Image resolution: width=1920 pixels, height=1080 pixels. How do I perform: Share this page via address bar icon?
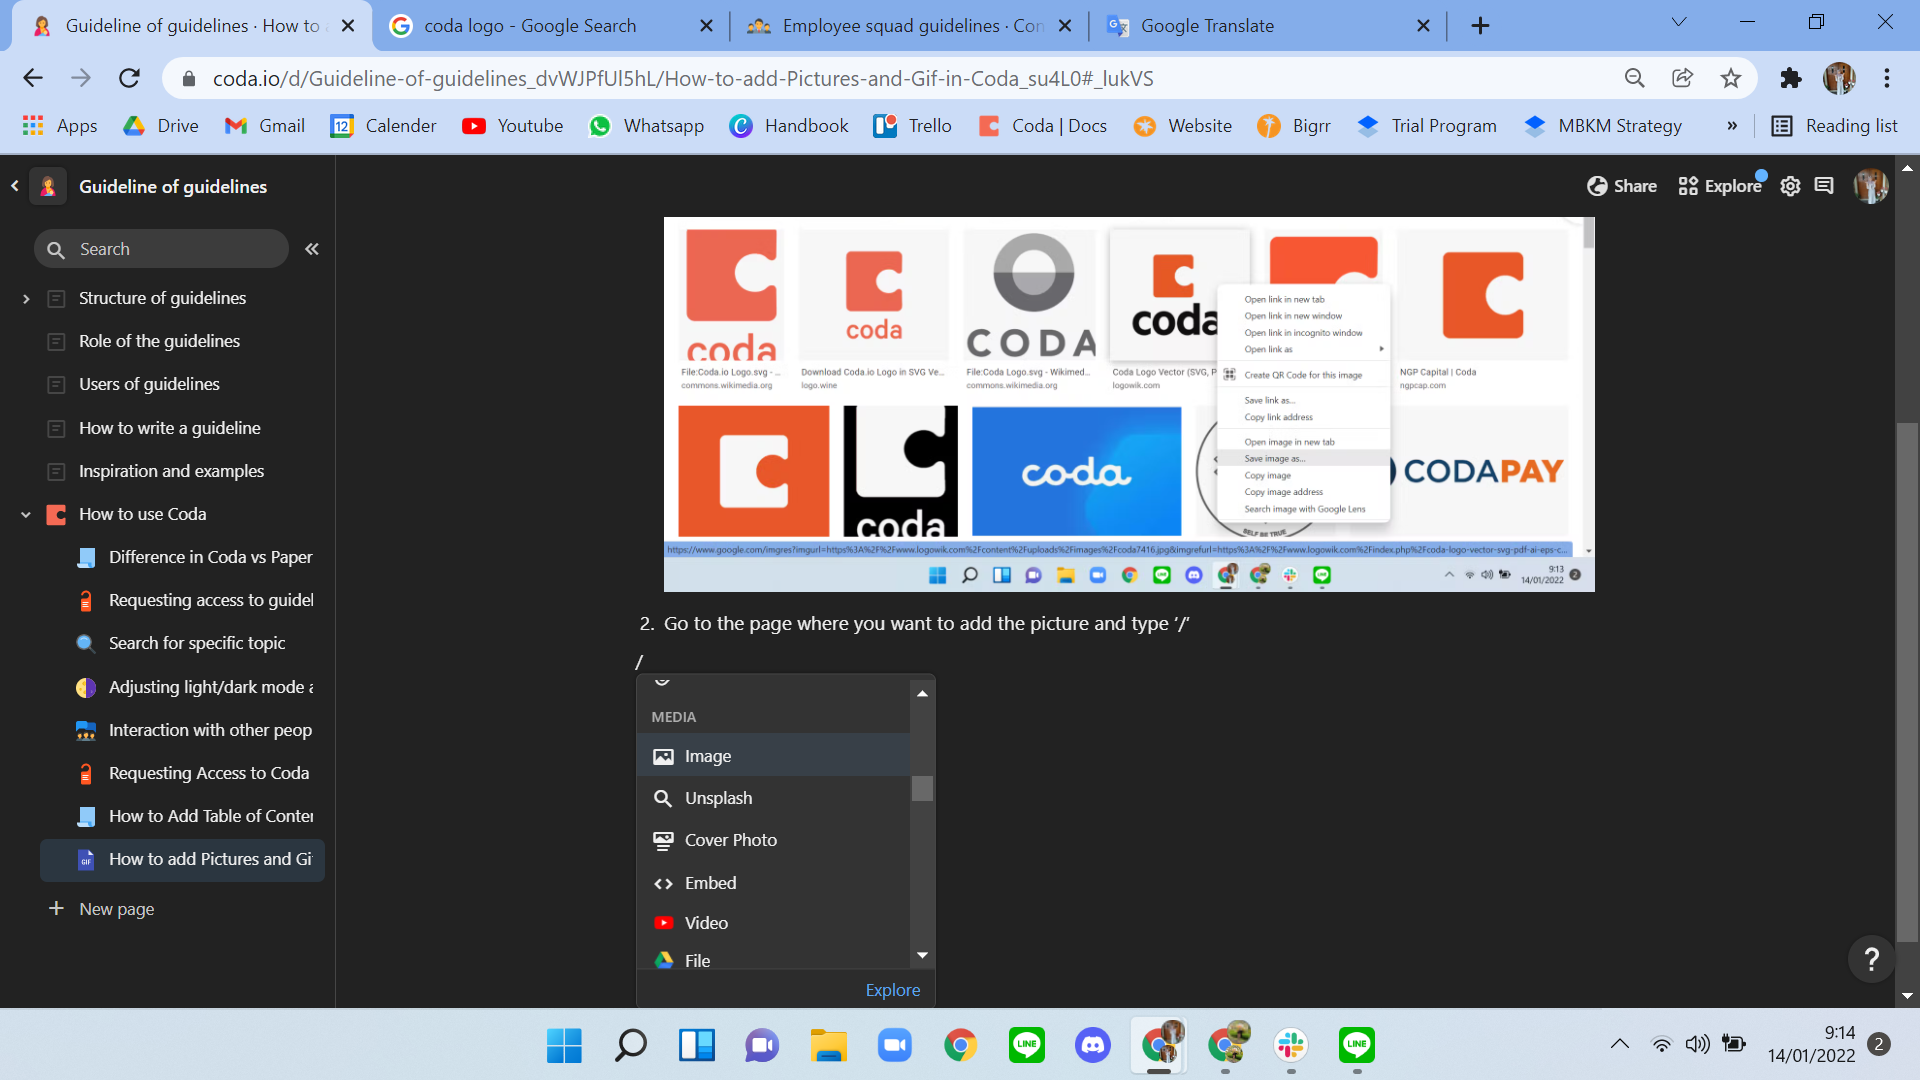click(1683, 78)
